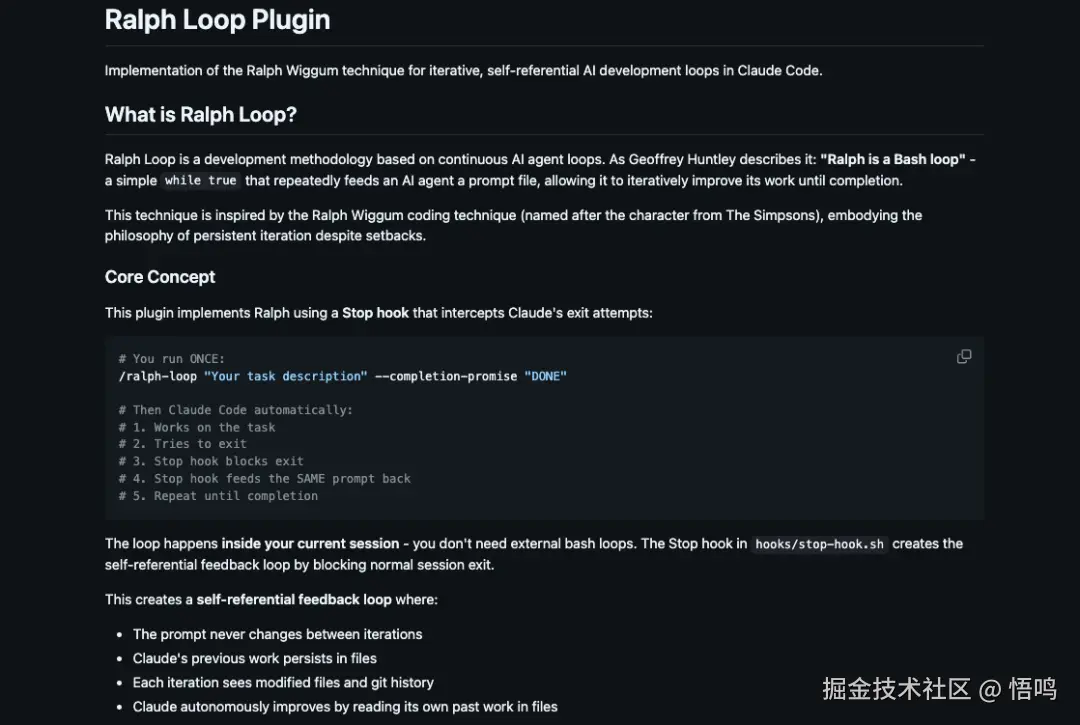Screen dimensions: 1080x725
Task: Click the intro sentence mentioning "Ralph Wiggum technique"
Action: pos(464,70)
